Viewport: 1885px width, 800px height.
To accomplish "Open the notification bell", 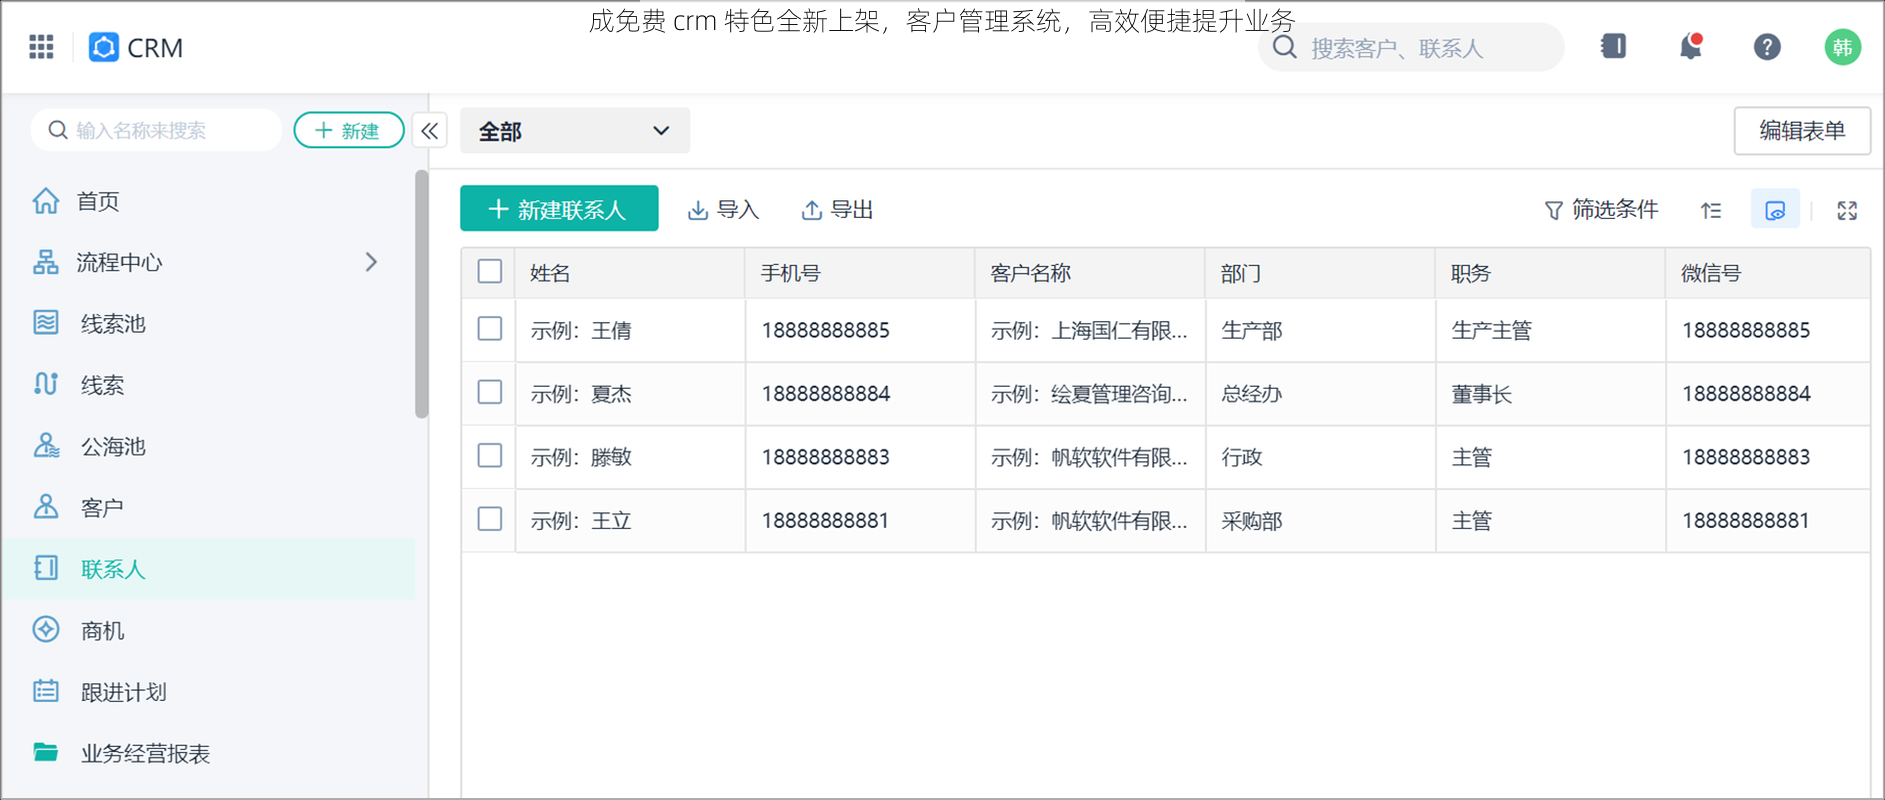I will click(1690, 47).
